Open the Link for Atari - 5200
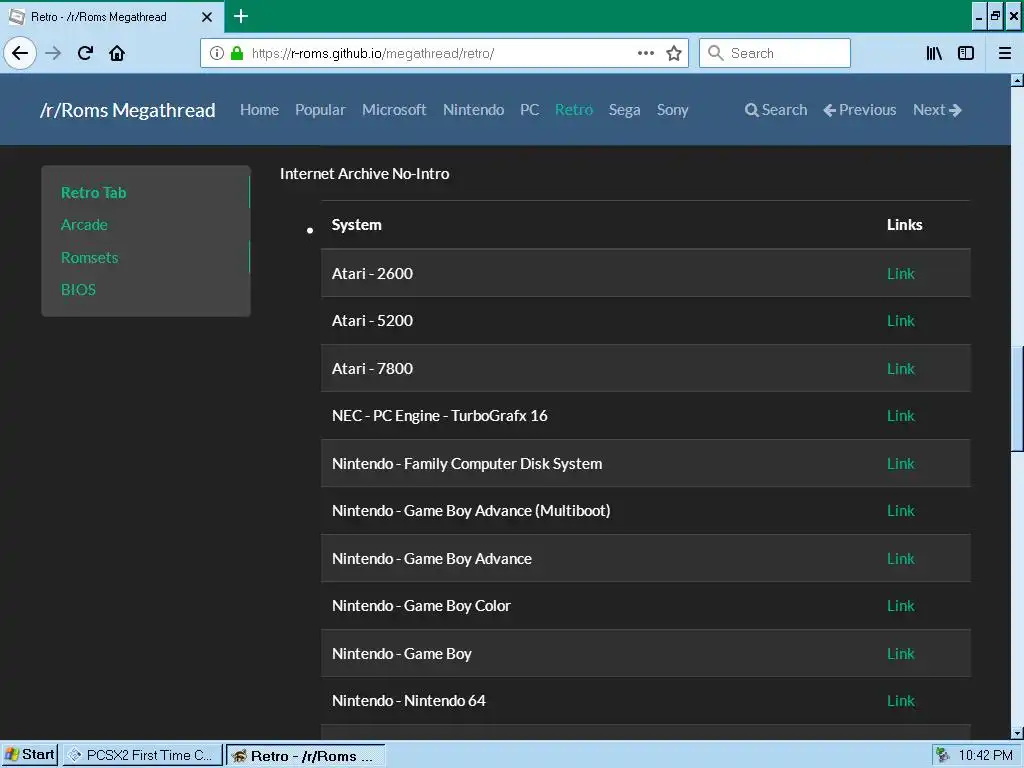The image size is (1024, 768). 901,321
